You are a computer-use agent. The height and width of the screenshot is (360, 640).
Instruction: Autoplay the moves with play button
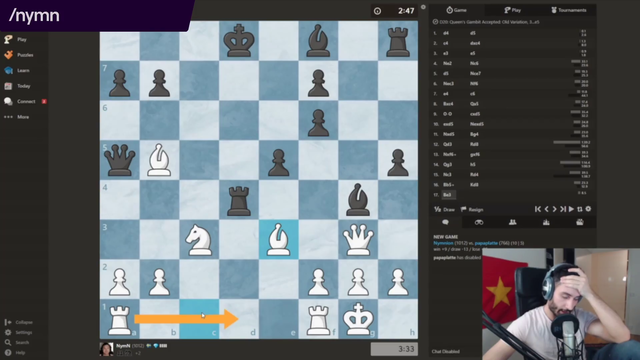pyautogui.click(x=571, y=209)
